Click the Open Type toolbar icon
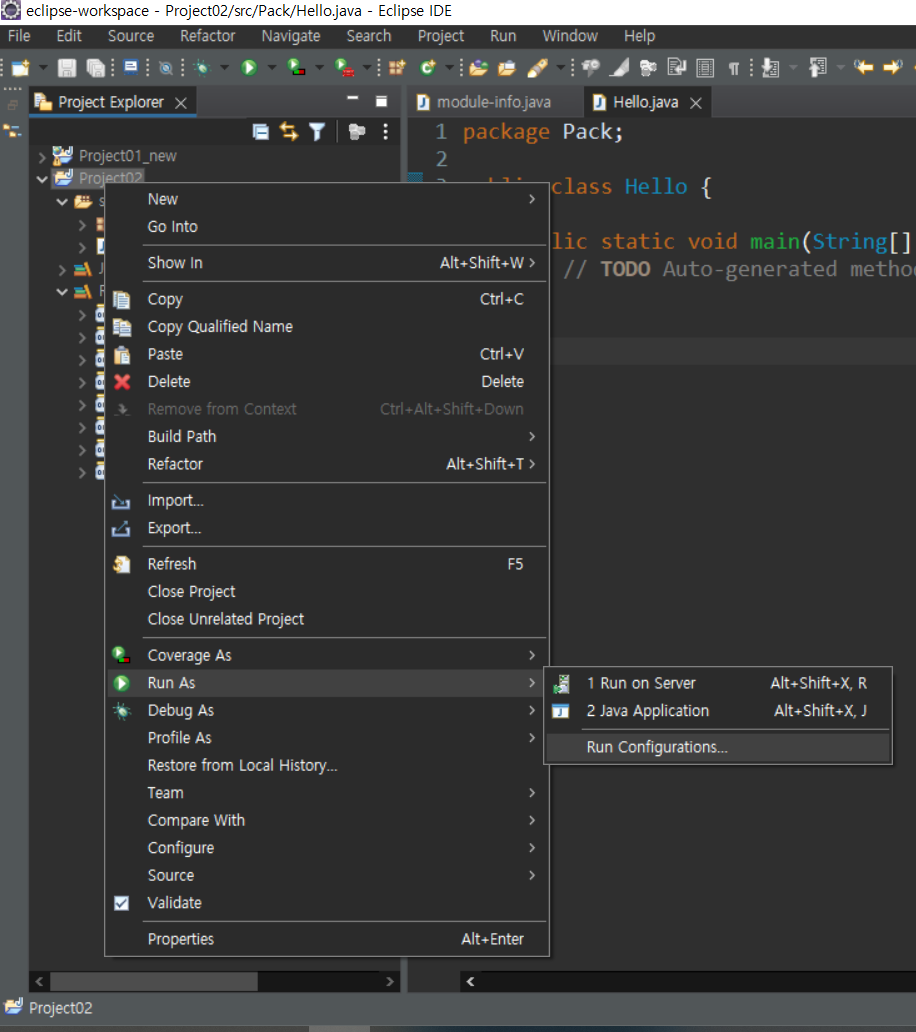 pyautogui.click(x=479, y=67)
